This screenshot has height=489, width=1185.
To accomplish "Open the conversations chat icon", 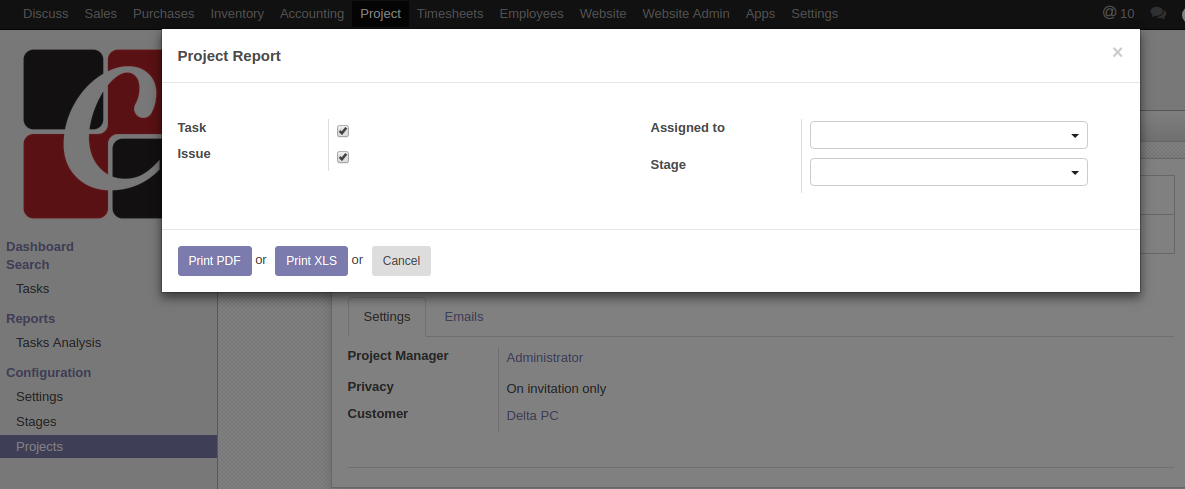I will (1158, 14).
